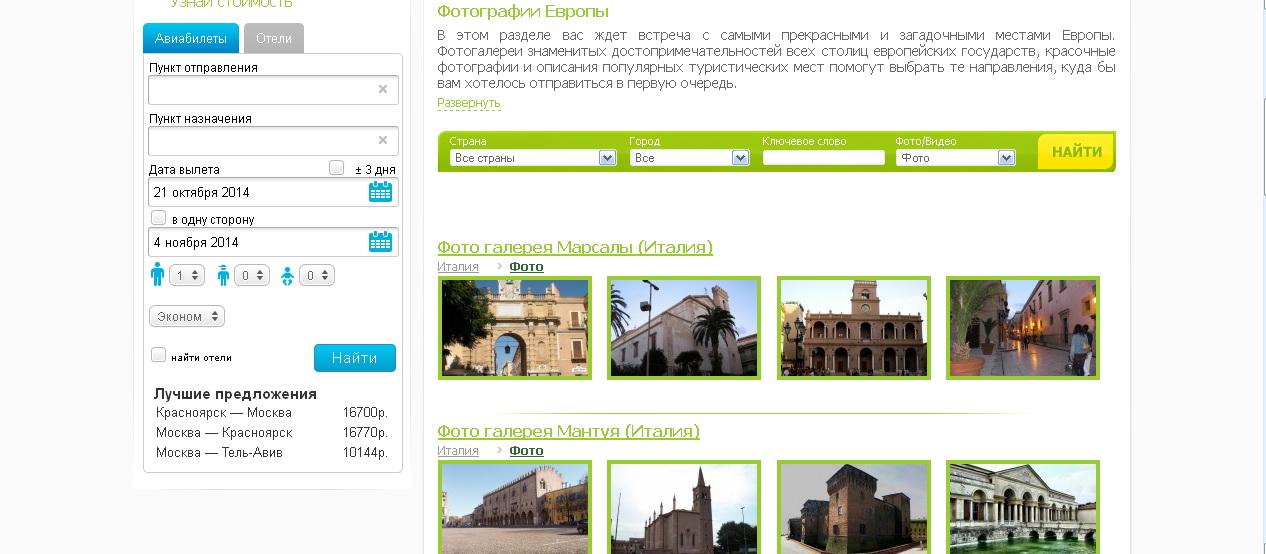Click the Фотографии Европы heading

coord(523,12)
